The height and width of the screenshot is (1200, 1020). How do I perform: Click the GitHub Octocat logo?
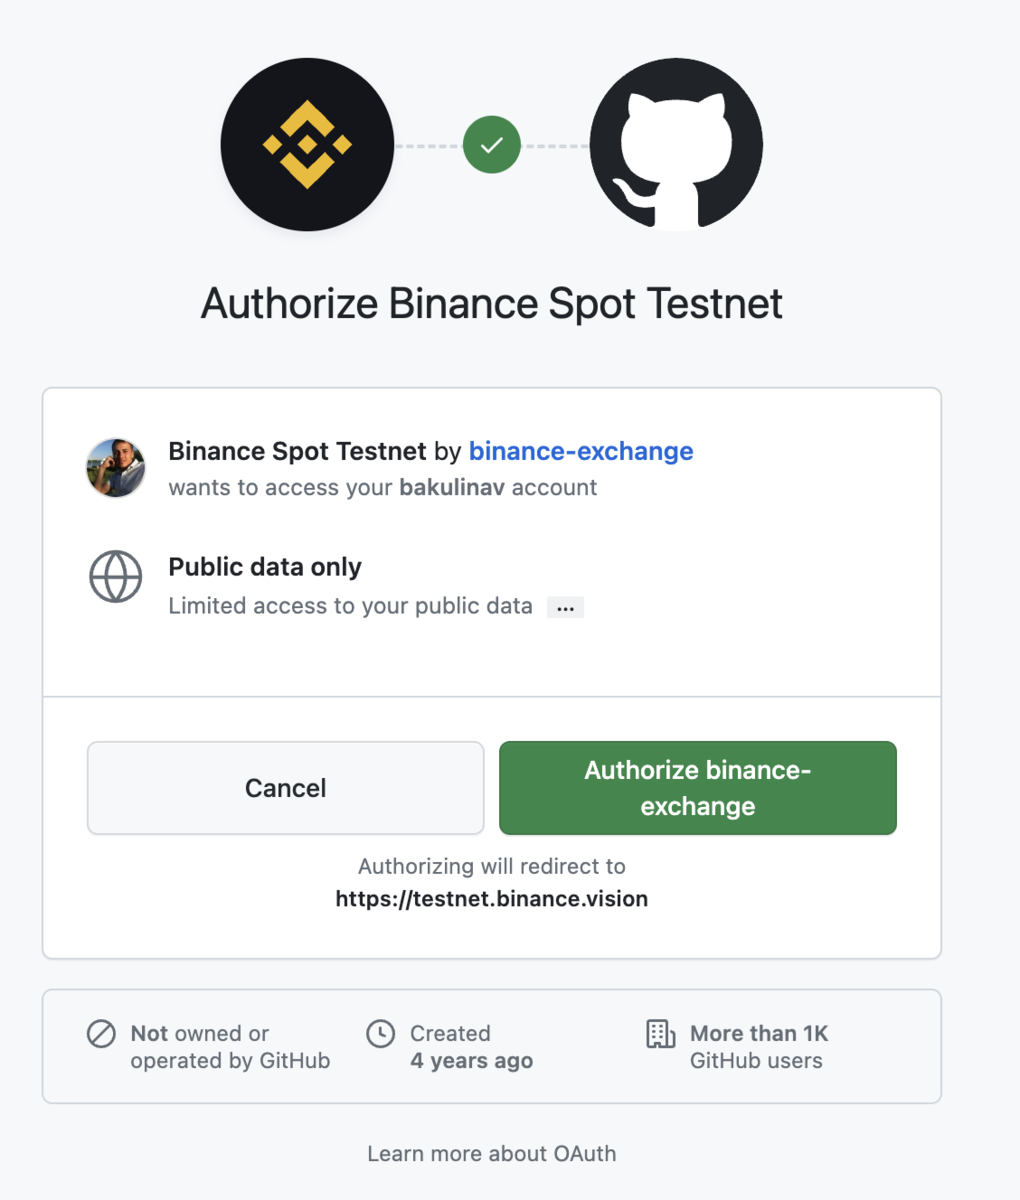676,145
